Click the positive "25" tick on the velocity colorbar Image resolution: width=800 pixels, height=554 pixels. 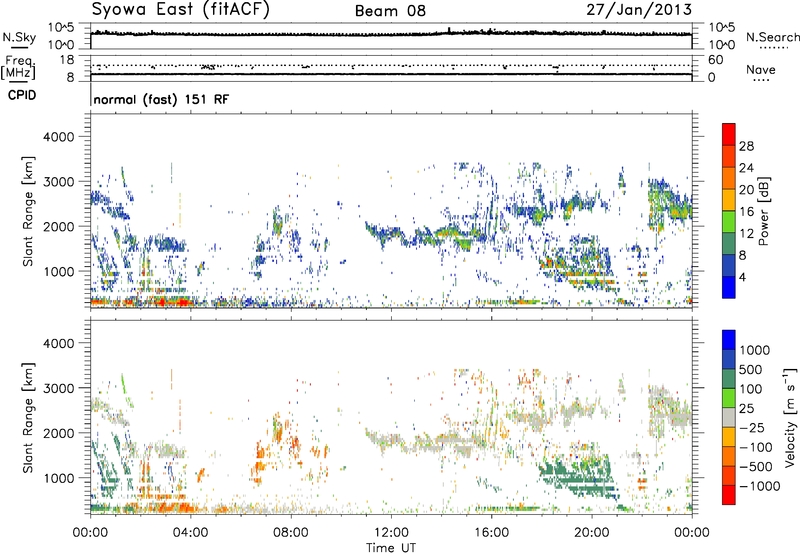(x=747, y=409)
